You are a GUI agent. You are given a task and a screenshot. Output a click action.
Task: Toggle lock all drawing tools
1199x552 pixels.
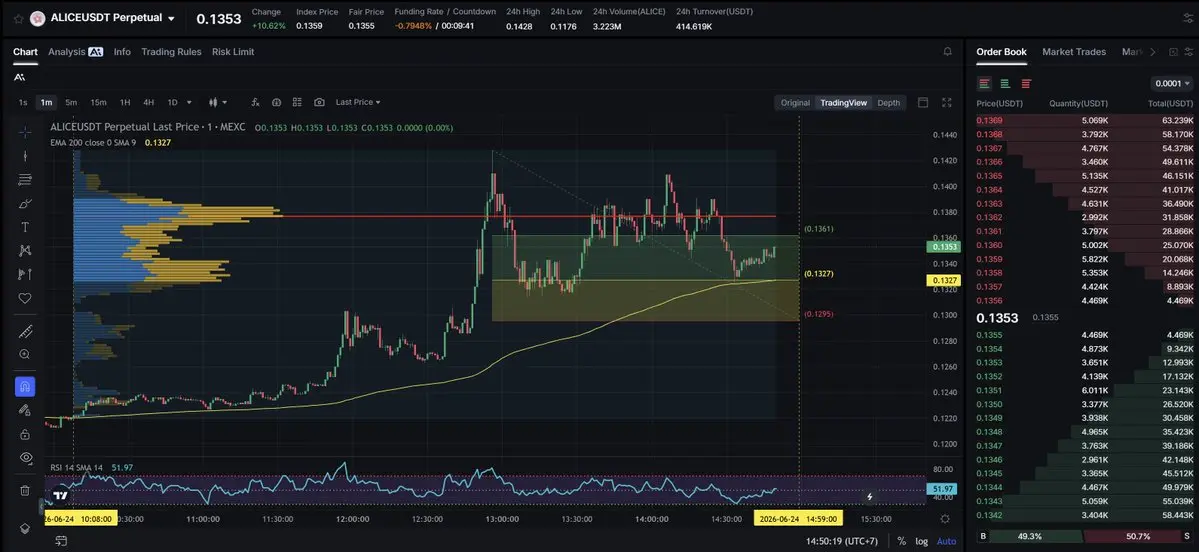[x=24, y=434]
